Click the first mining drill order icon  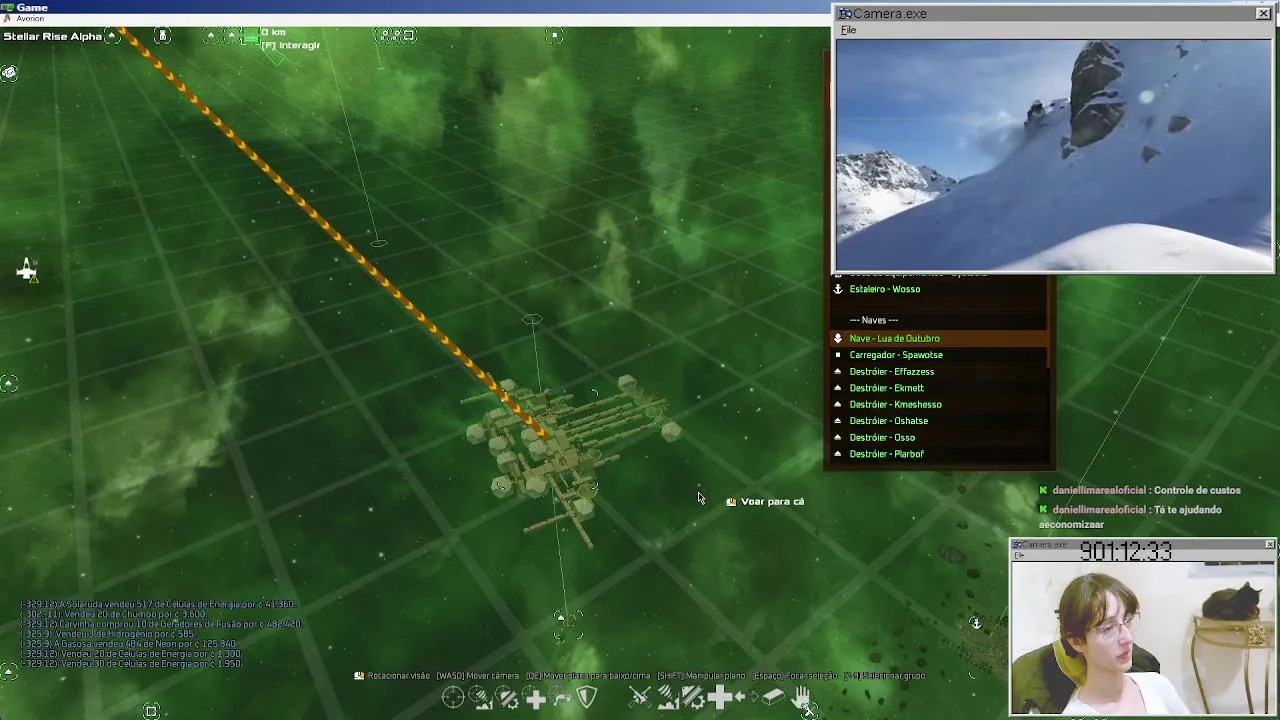tap(481, 697)
